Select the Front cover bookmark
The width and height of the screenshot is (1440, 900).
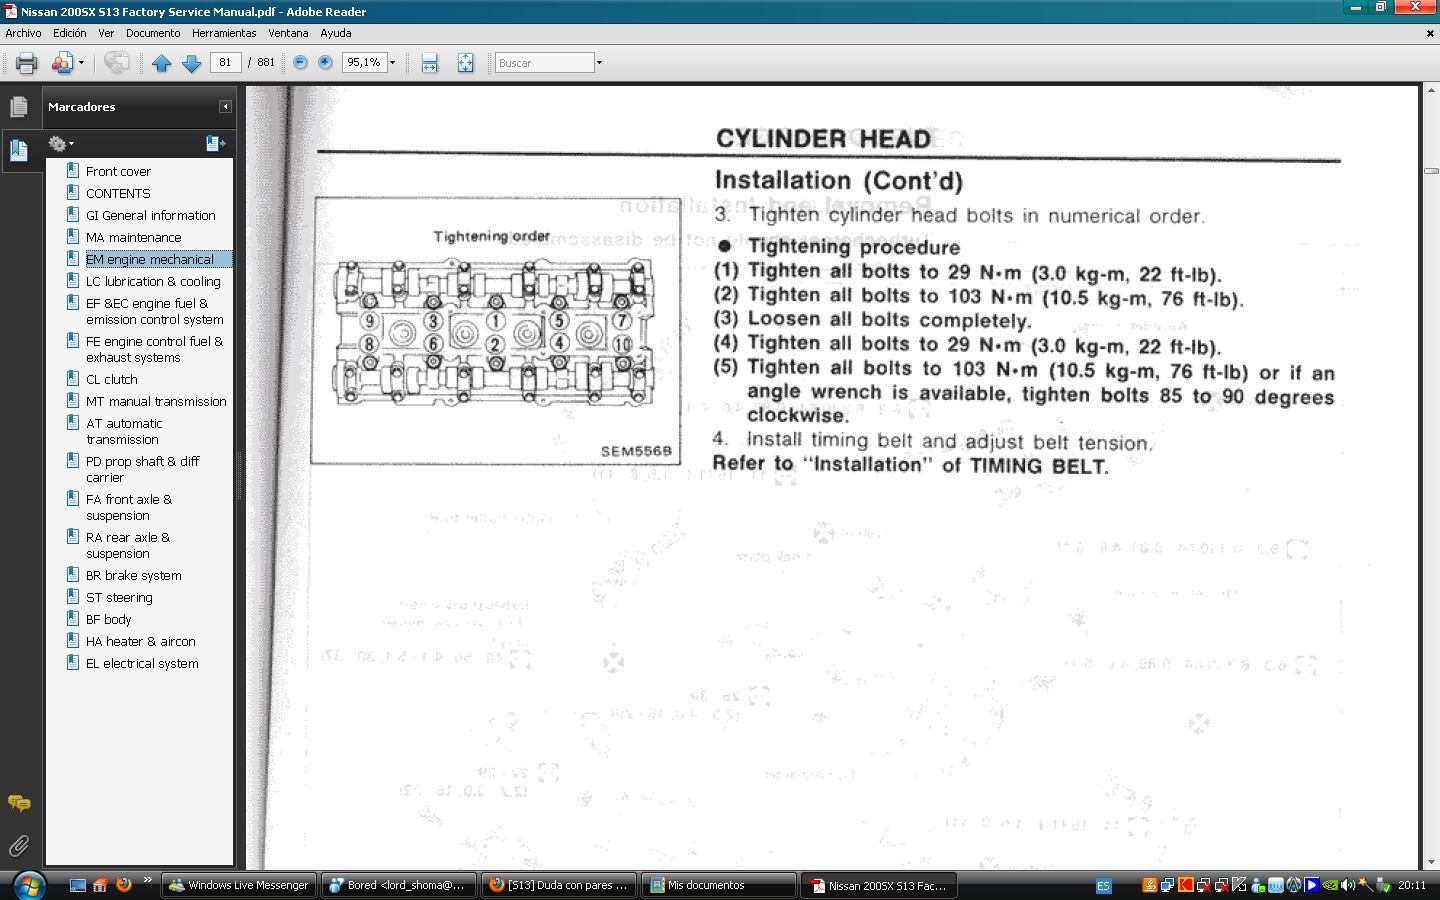click(x=118, y=171)
